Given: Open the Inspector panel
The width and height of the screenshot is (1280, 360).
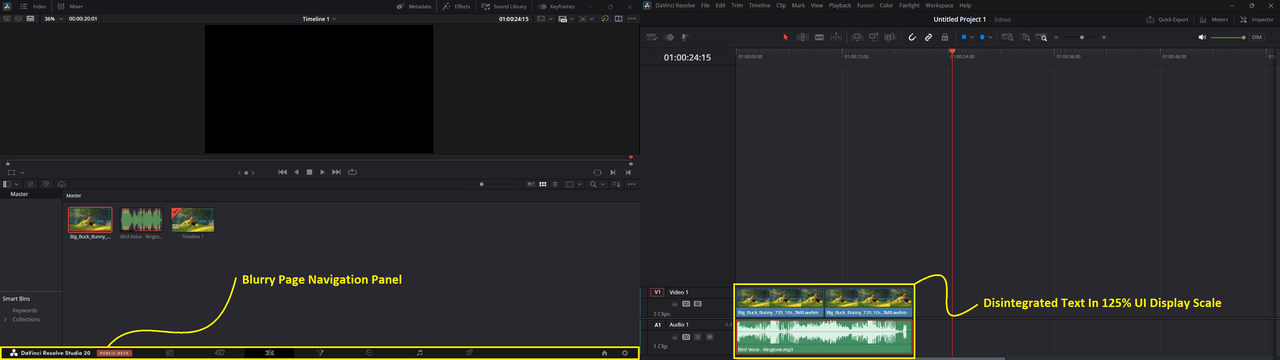Looking at the screenshot, I should [x=1258, y=19].
